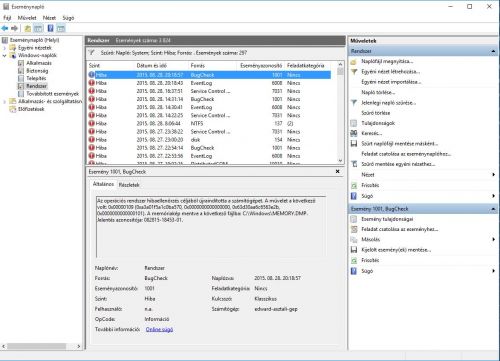Switch to the Általános tab
The width and height of the screenshot is (500, 361).
(103, 184)
